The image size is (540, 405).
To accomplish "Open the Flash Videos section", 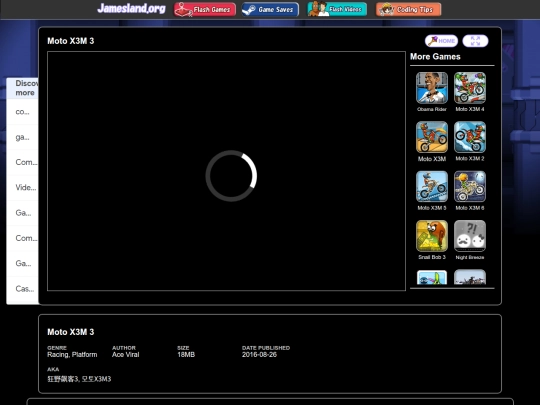I will 337,9.
